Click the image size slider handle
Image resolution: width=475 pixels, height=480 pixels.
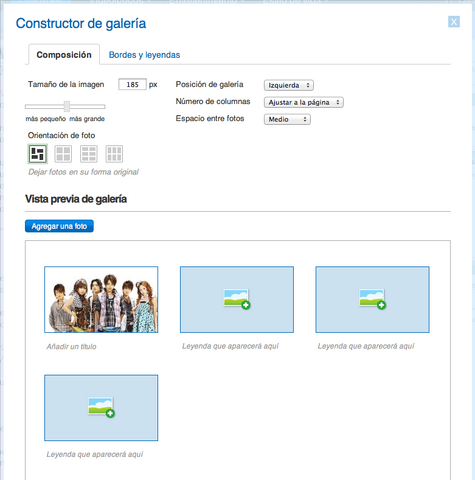67,106
